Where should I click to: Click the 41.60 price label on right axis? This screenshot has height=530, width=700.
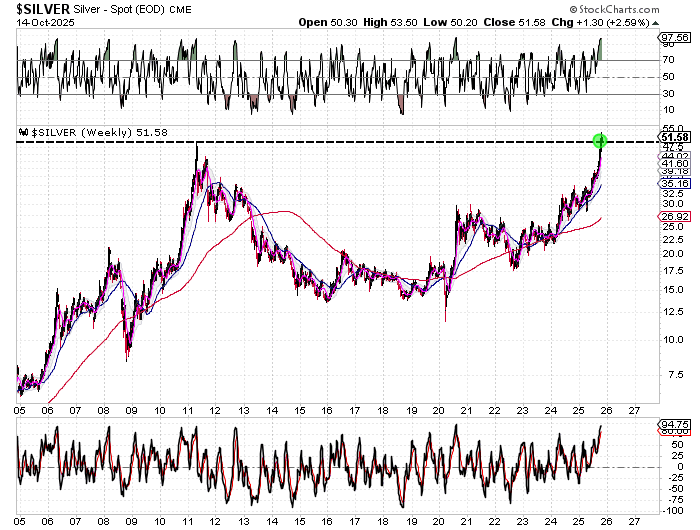[x=669, y=163]
